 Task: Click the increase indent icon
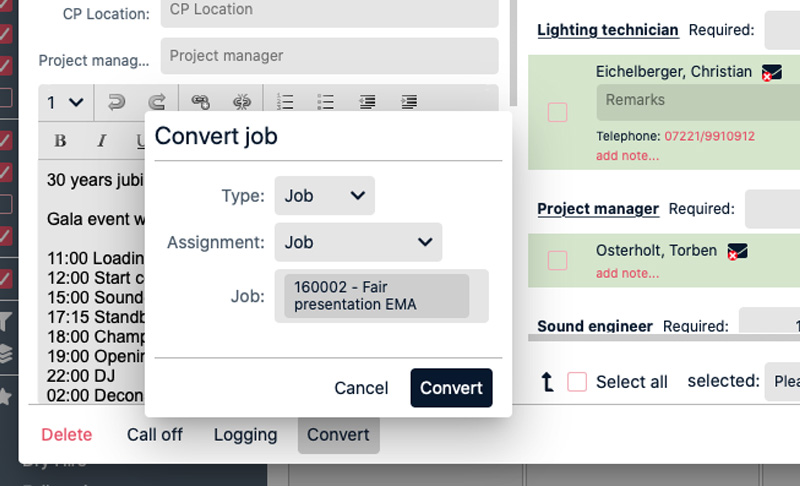tap(408, 102)
